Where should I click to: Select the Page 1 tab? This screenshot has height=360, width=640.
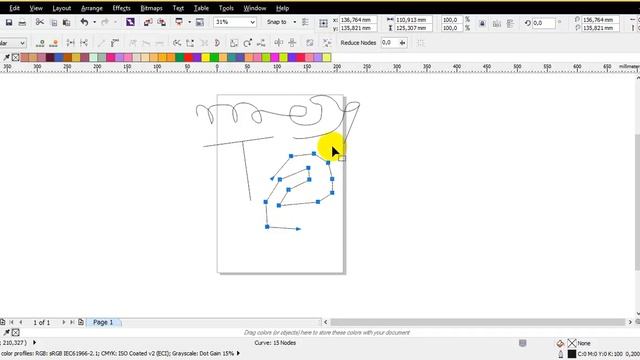[x=103, y=322]
